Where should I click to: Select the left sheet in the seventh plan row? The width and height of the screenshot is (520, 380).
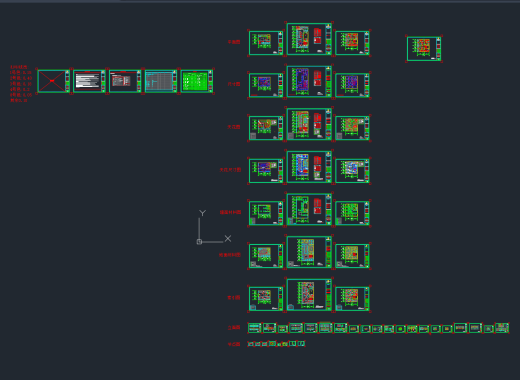coord(266,299)
